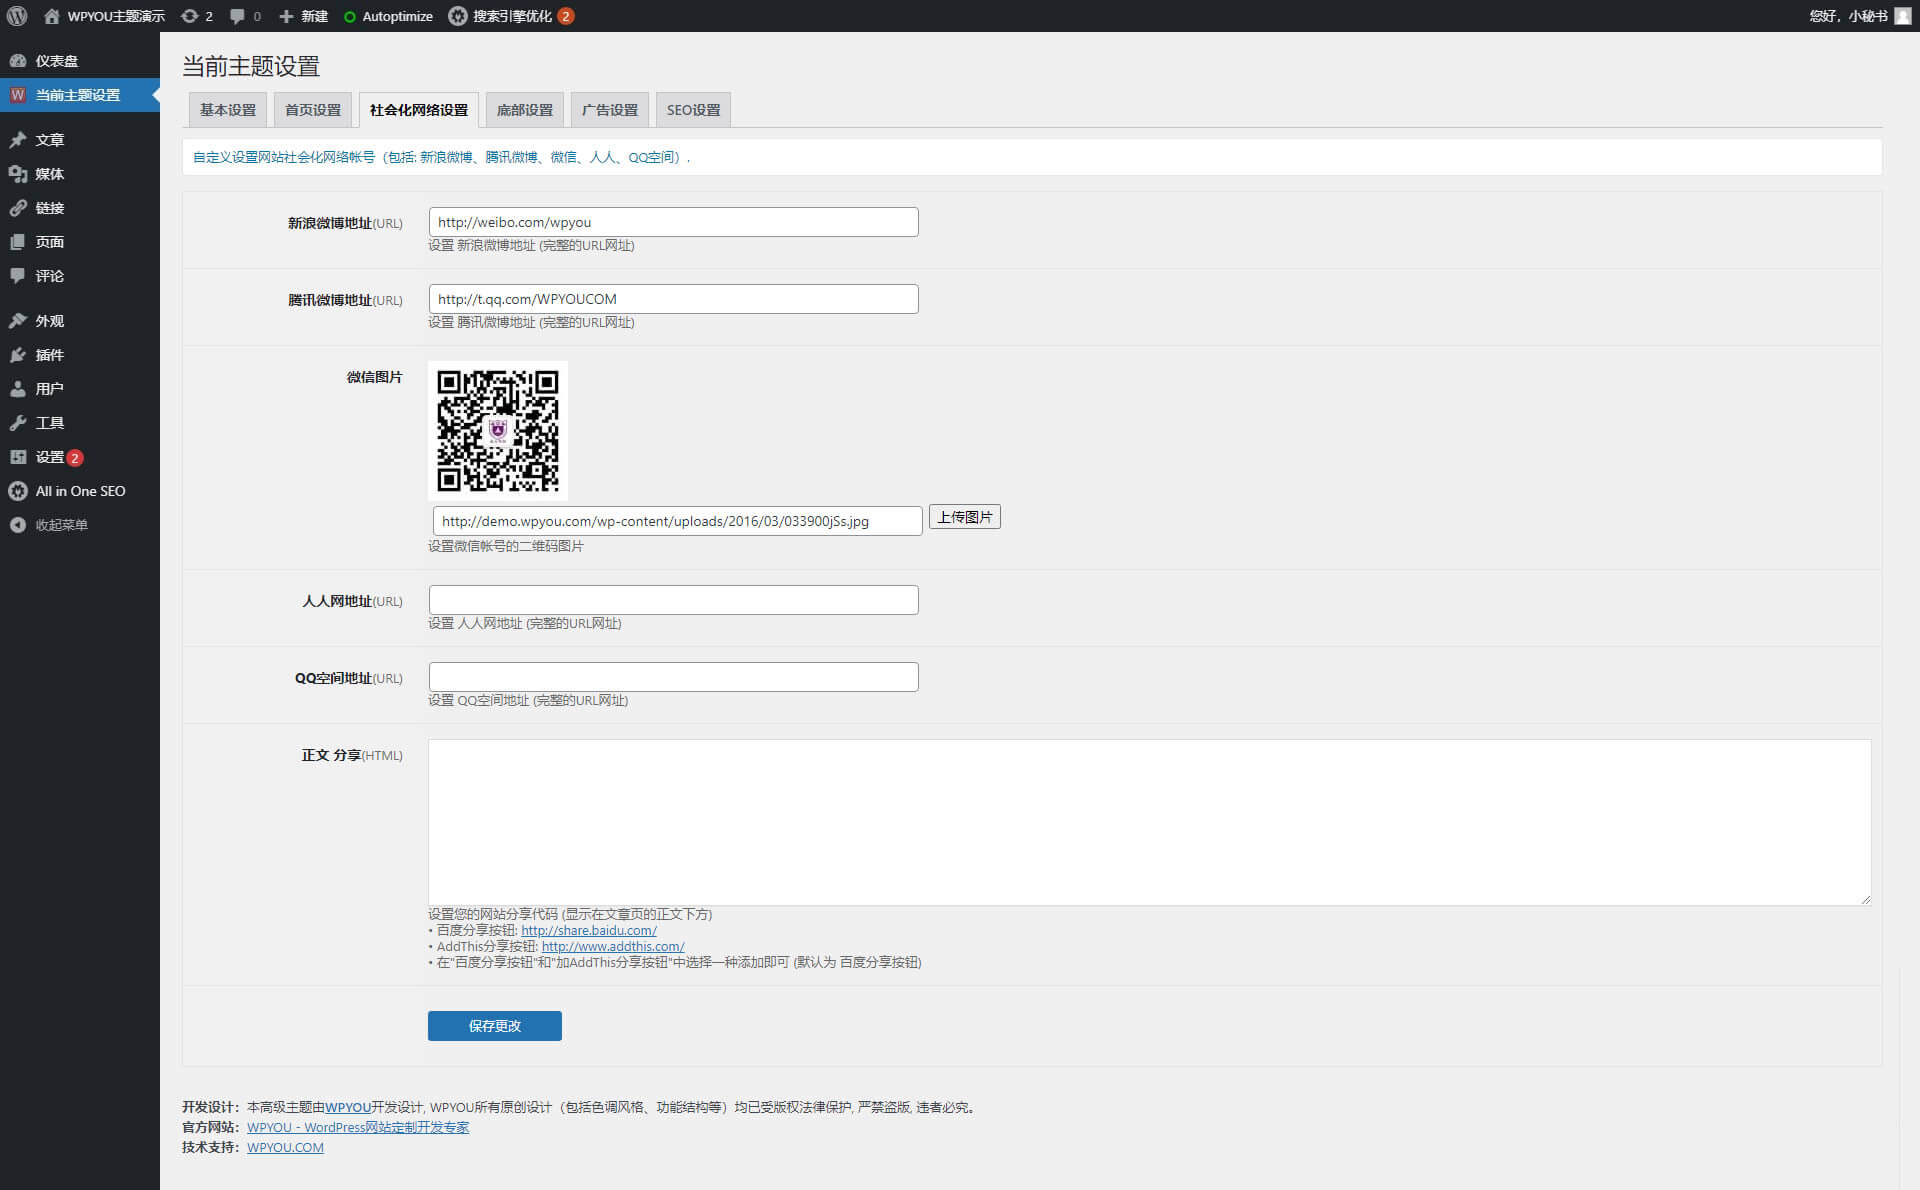
Task: Open the 底部设置 tab
Action: (x=525, y=110)
